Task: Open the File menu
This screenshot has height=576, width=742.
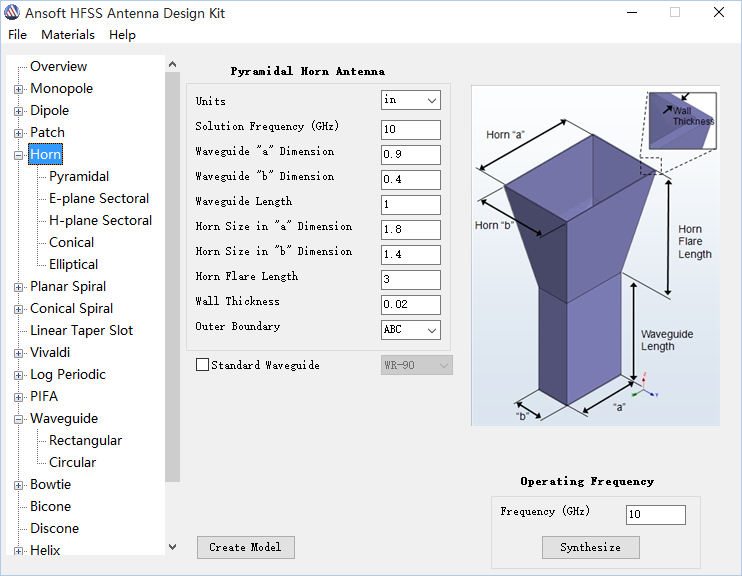Action: [18, 35]
